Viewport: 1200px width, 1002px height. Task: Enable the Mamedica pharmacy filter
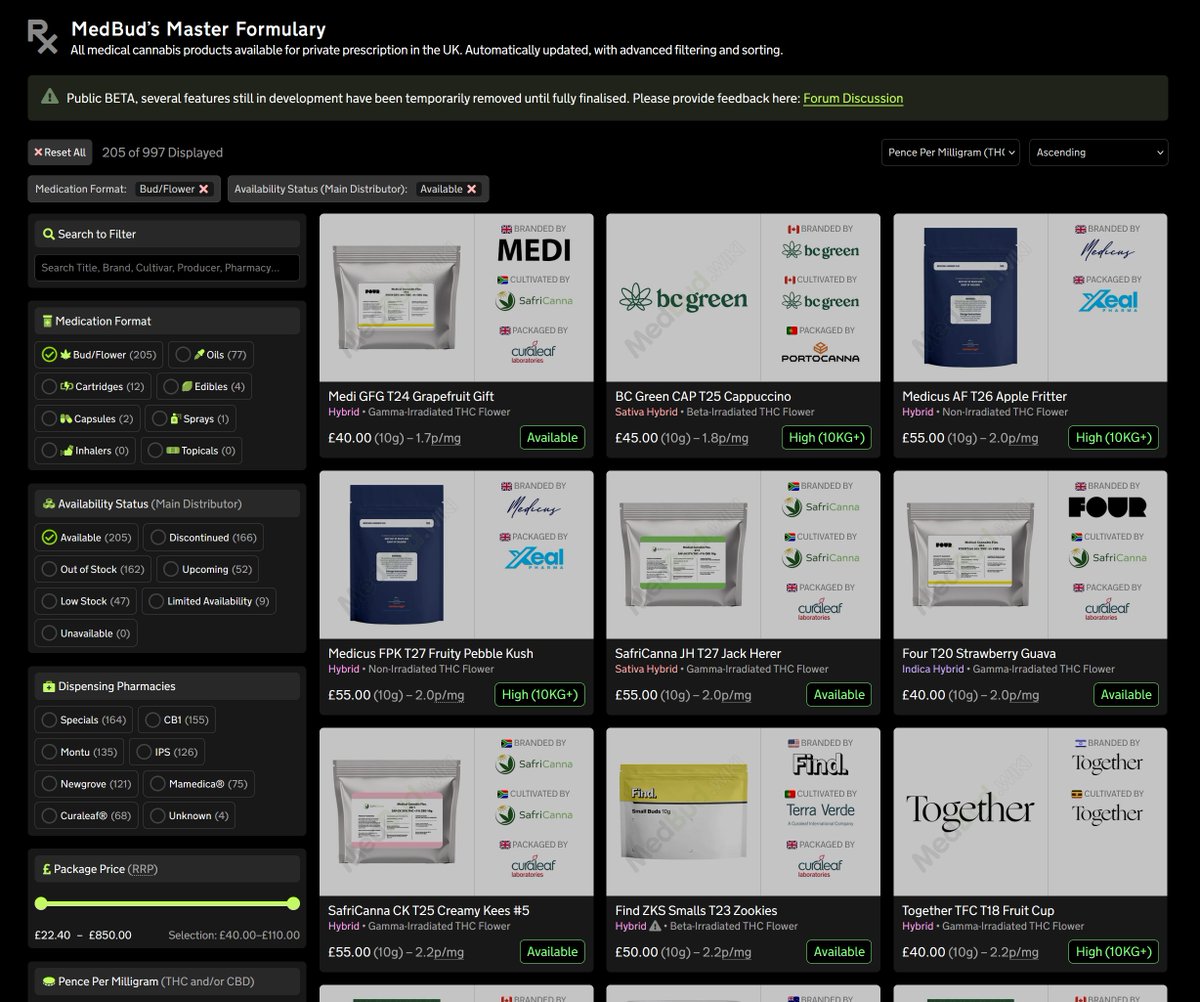(x=199, y=784)
